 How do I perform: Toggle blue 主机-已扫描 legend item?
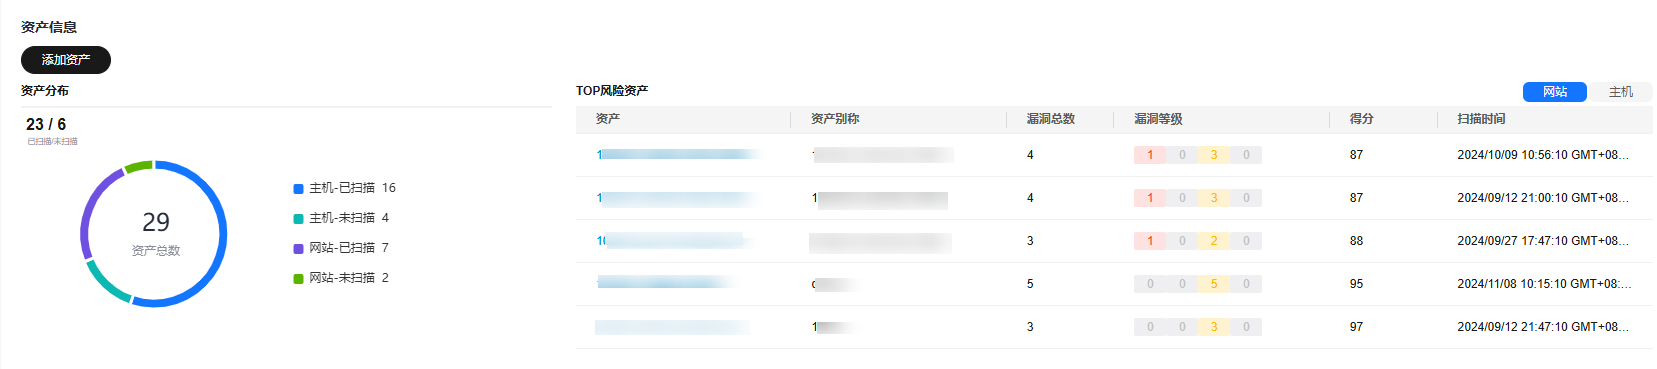345,188
